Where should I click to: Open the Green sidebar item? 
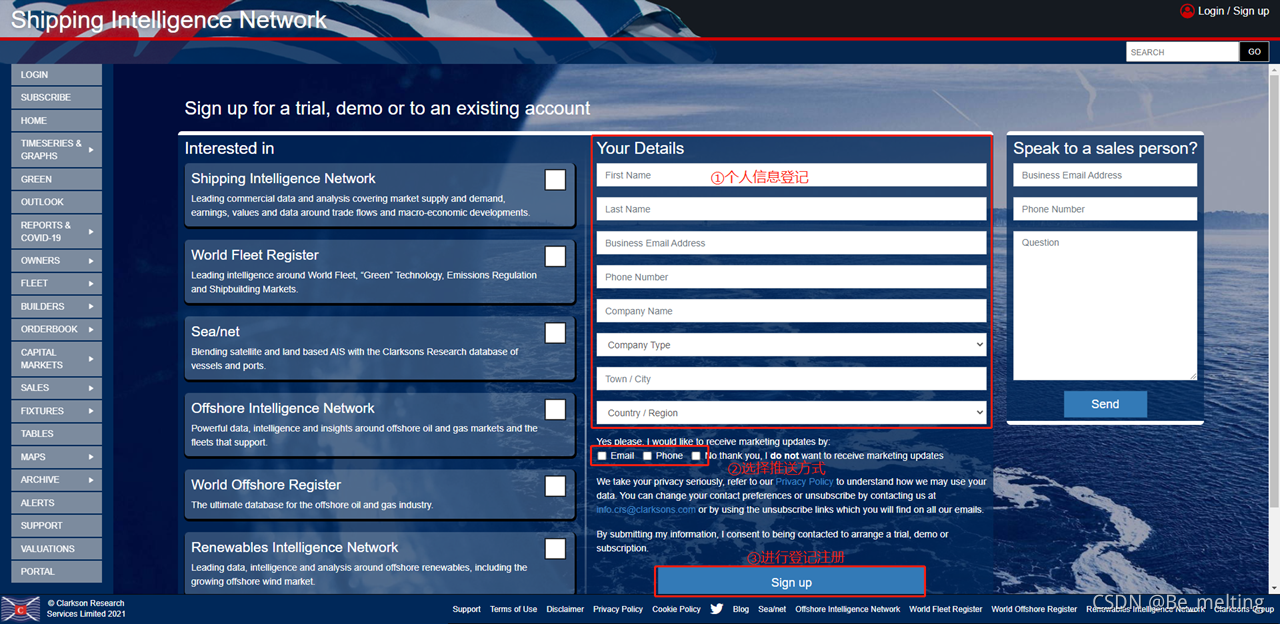pos(56,179)
